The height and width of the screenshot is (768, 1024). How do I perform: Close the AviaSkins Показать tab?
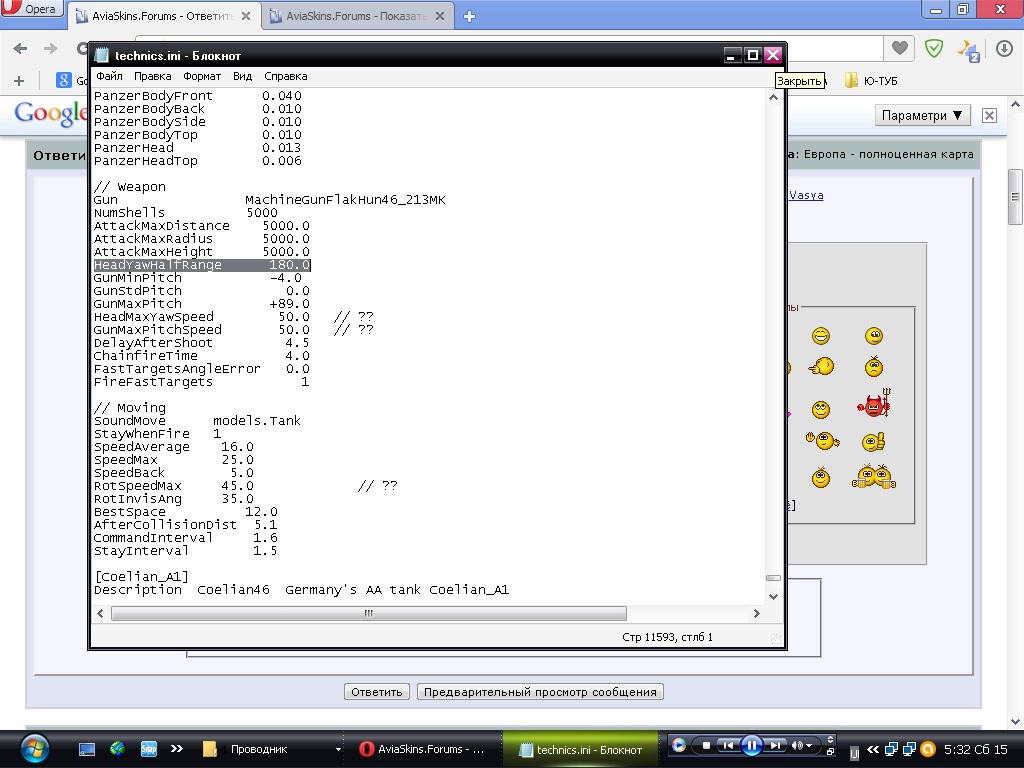[440, 16]
